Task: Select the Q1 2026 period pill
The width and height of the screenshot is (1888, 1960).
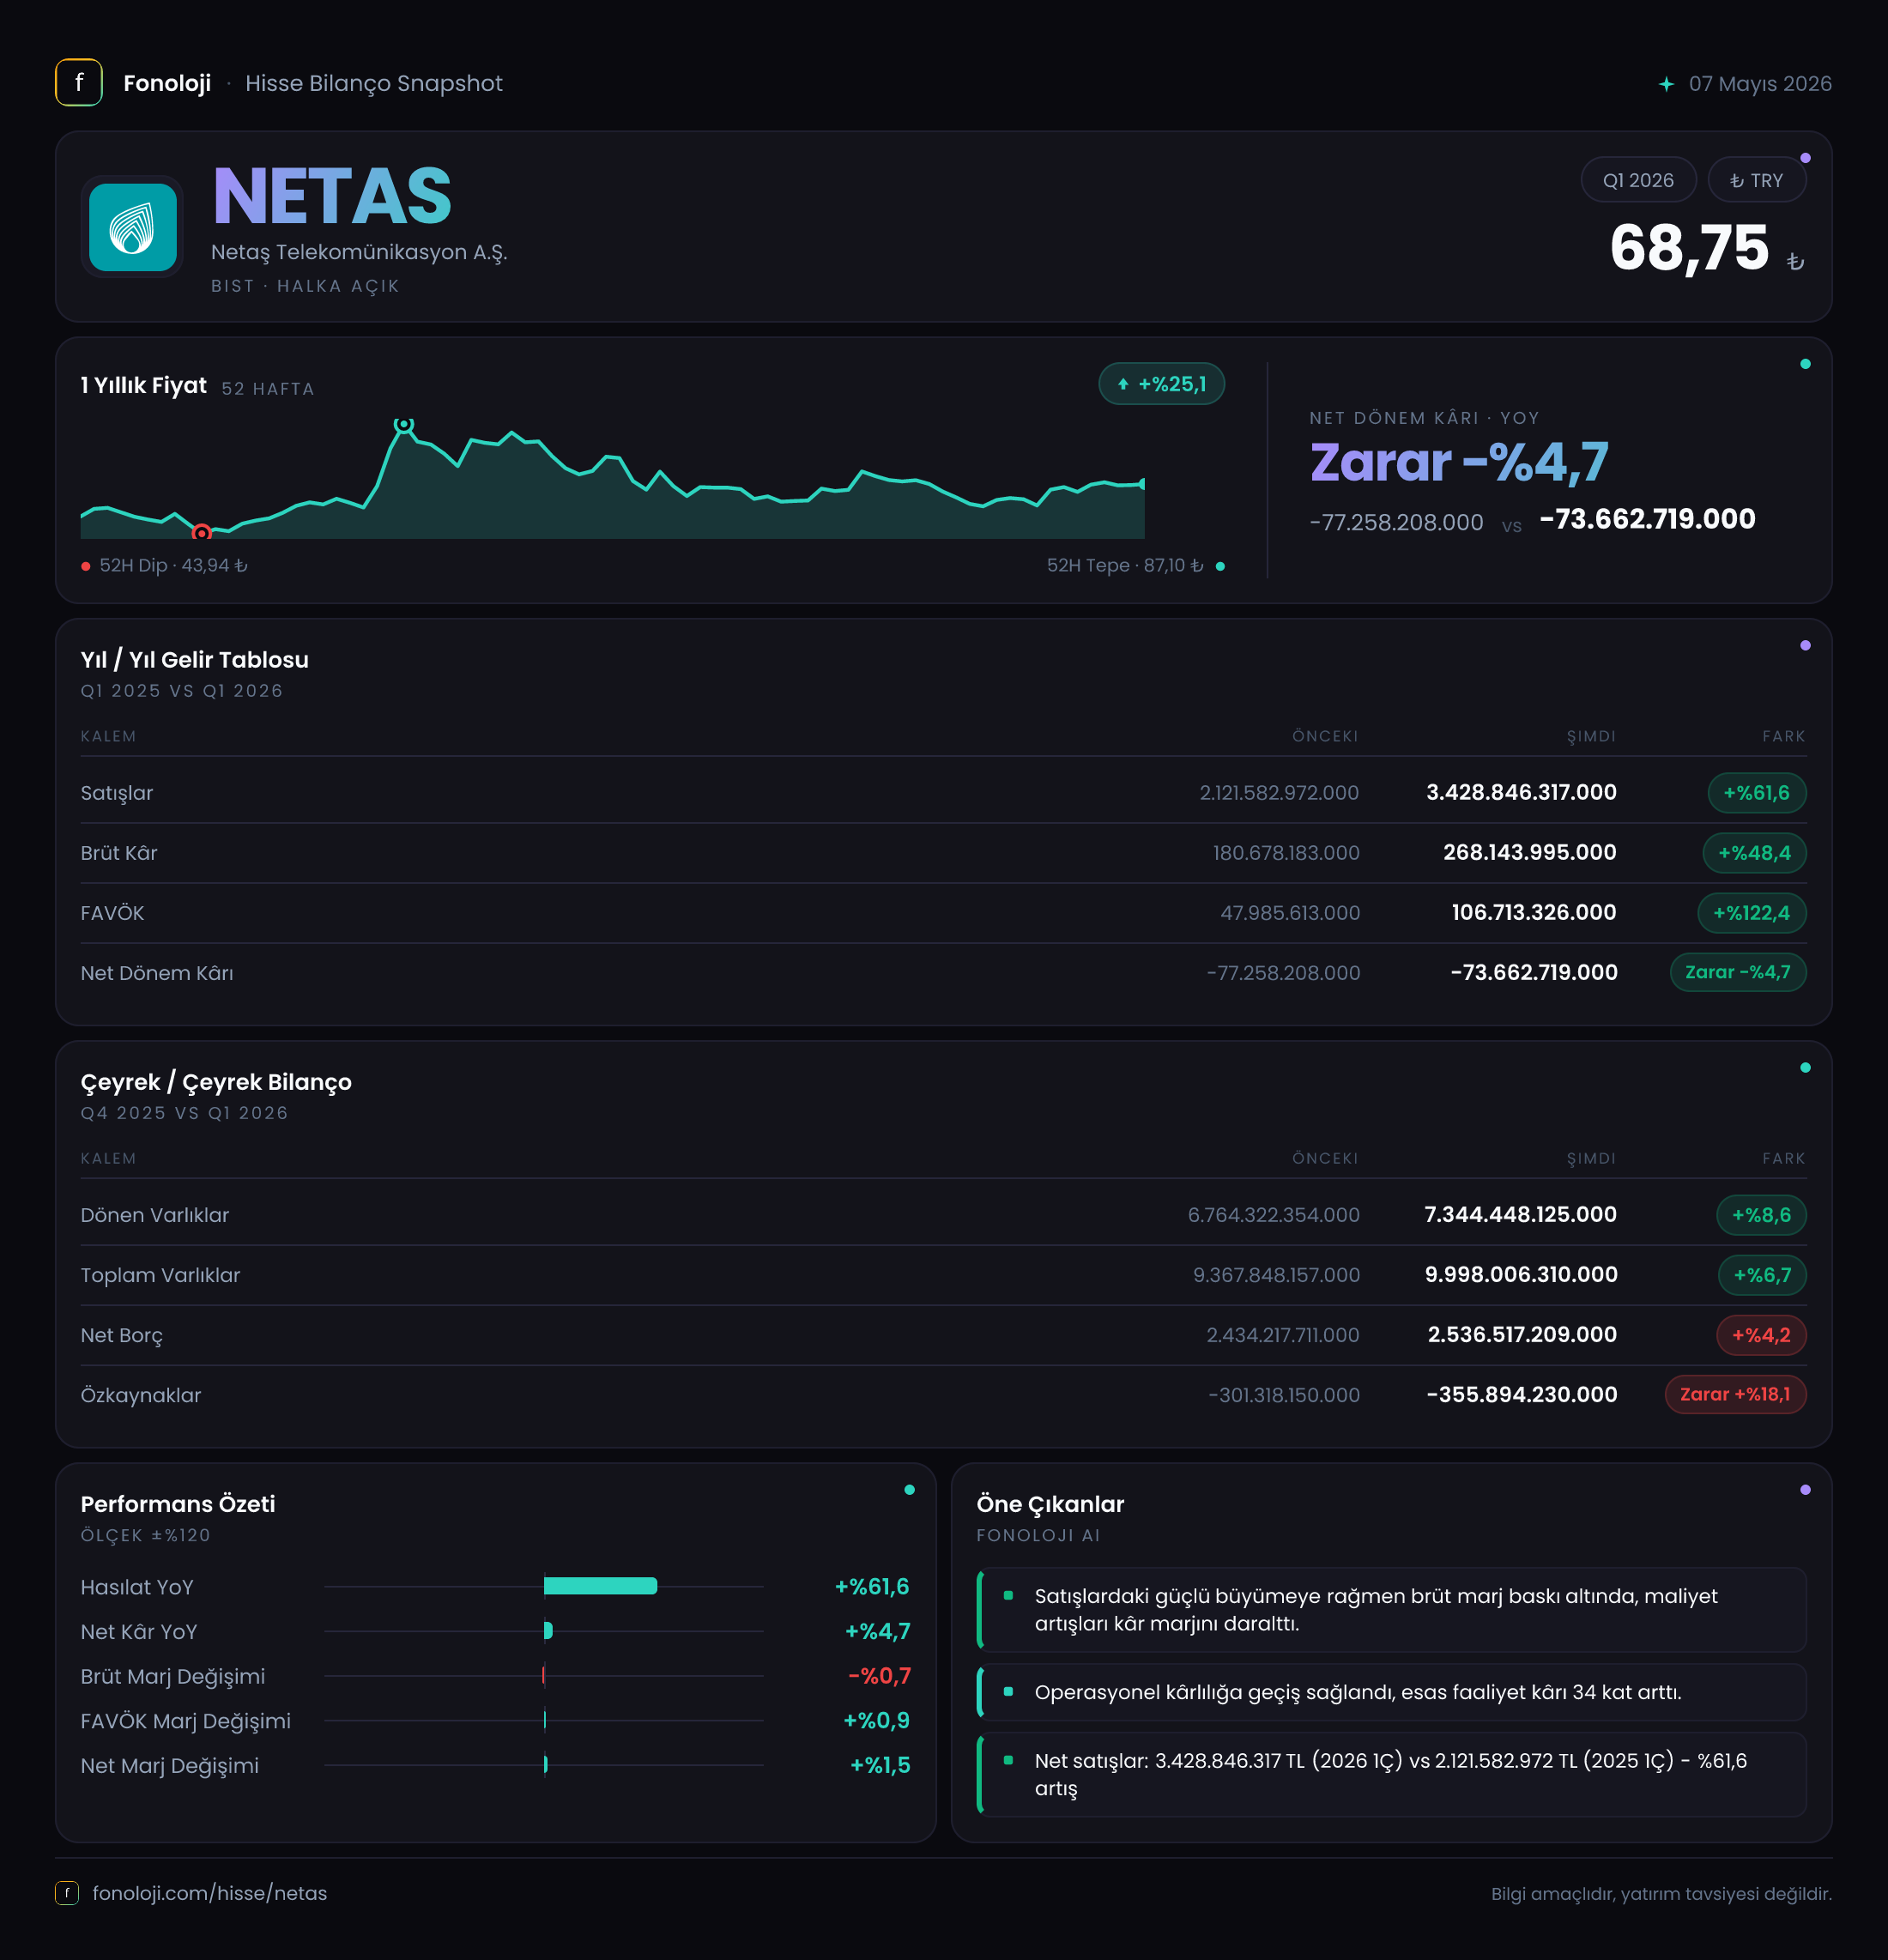Action: [x=1638, y=180]
